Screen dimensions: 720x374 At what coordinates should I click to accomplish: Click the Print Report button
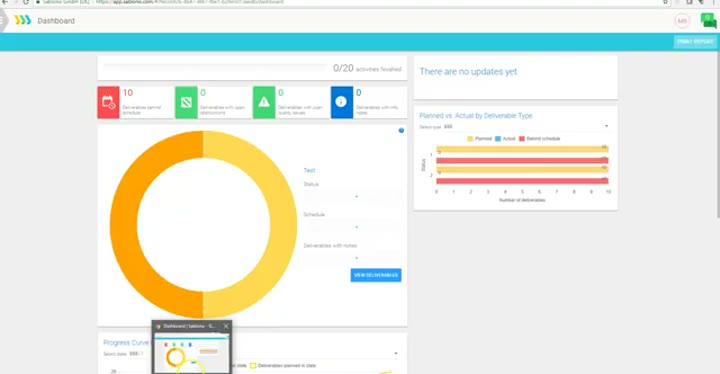pos(695,41)
